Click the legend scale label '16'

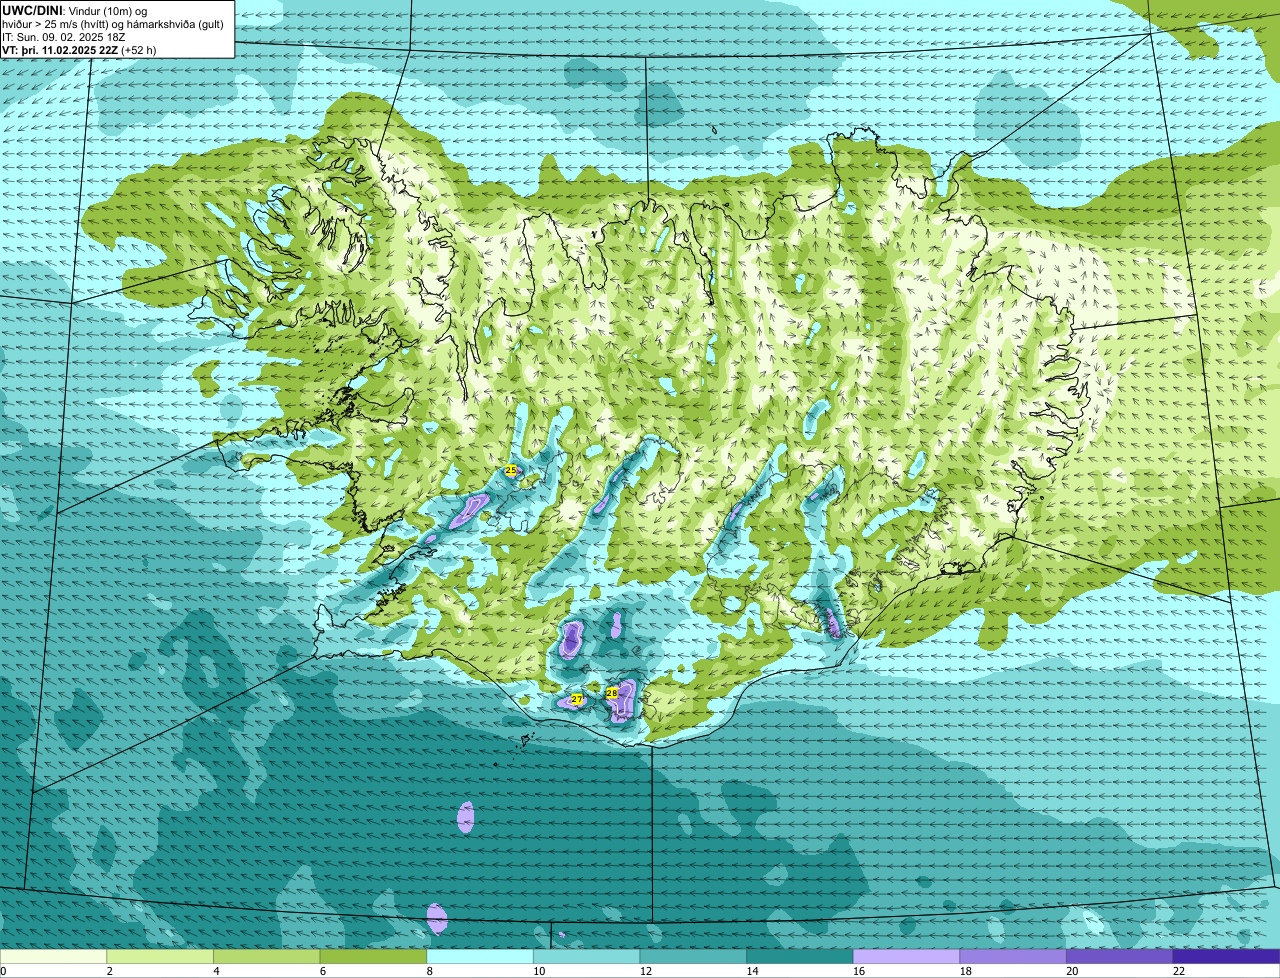(x=859, y=971)
